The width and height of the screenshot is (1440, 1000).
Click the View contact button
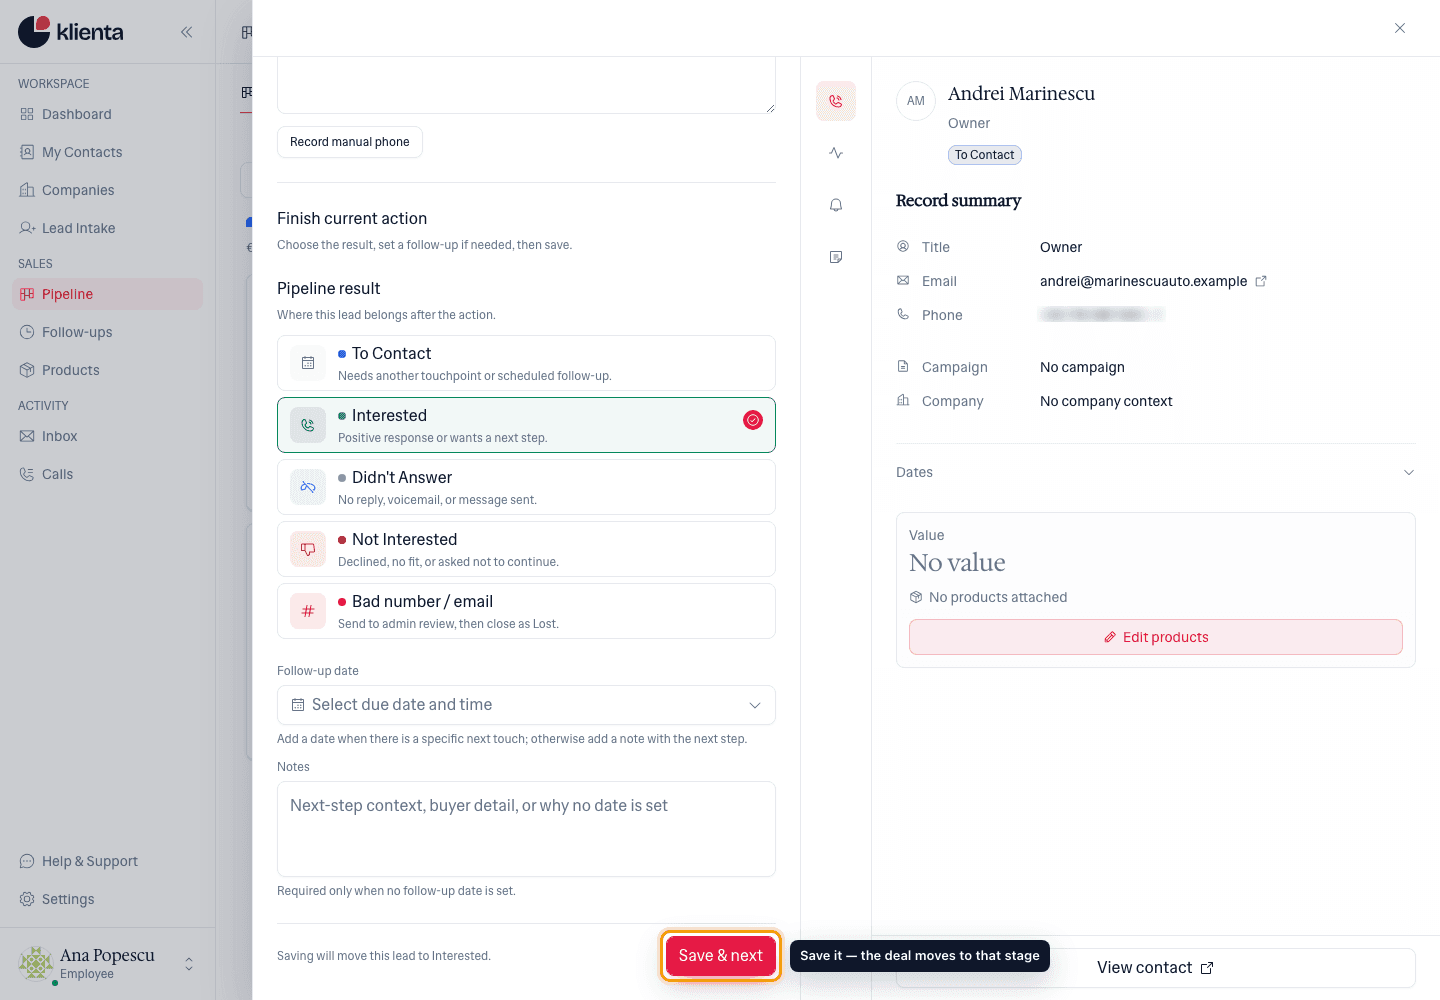click(x=1155, y=968)
